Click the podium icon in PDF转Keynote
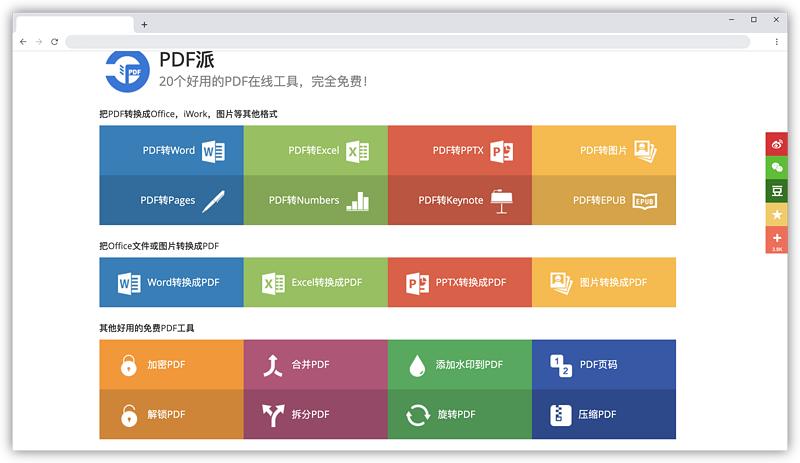This screenshot has width=800, height=463. (x=502, y=201)
